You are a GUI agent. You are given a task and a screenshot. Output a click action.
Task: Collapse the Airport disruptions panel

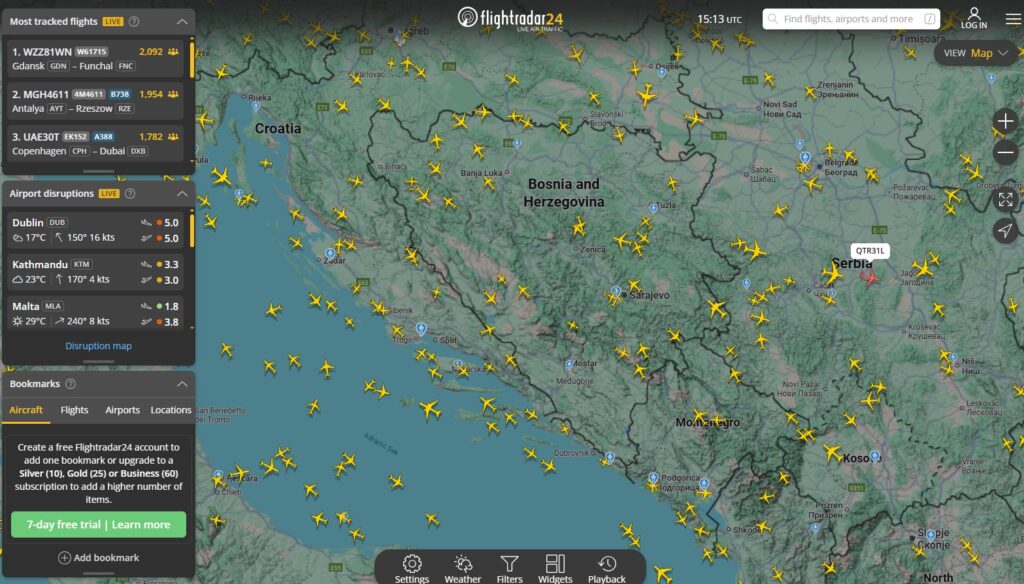point(182,193)
